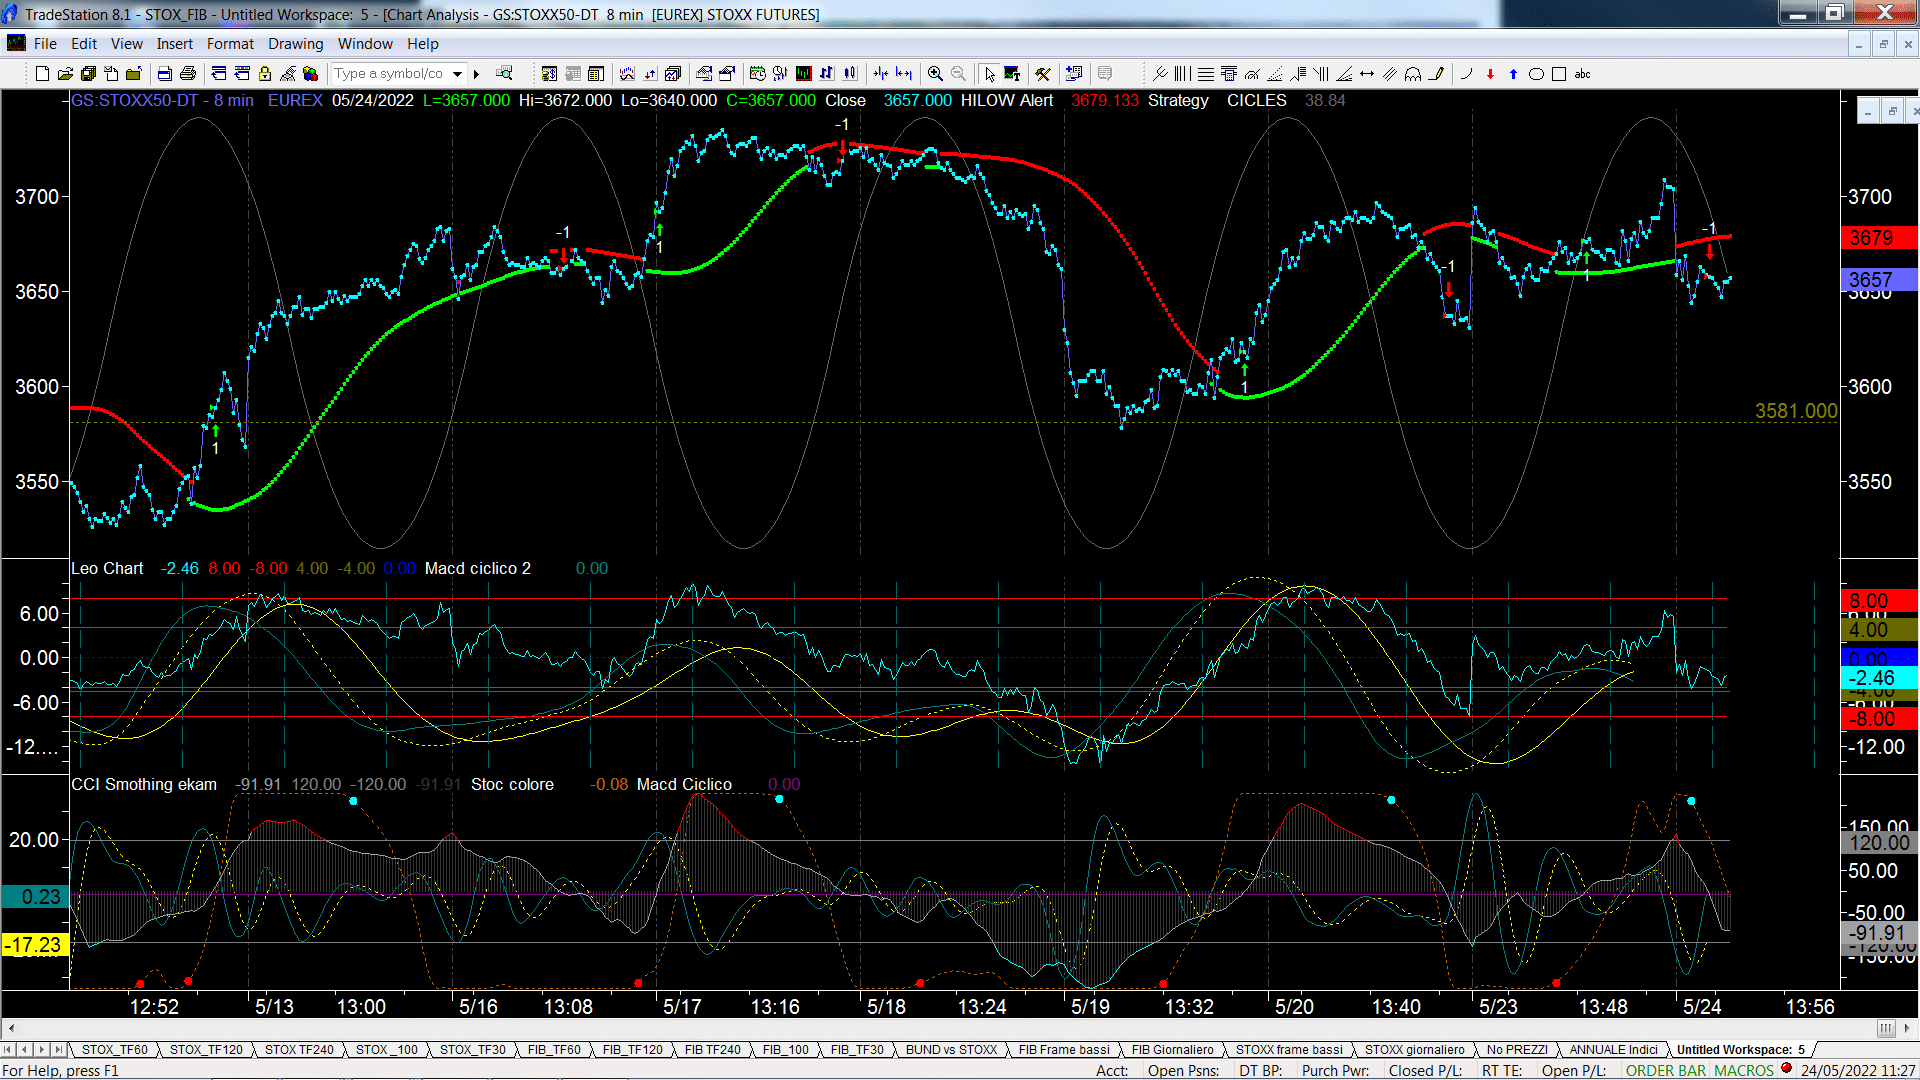Click the green bars chart toolbar icon
Image resolution: width=1920 pixels, height=1080 pixels.
pos(803,73)
